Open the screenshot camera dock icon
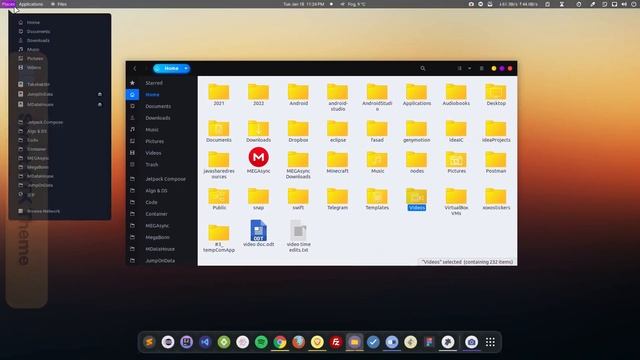Screen dimensions: 640x360 [471, 342]
